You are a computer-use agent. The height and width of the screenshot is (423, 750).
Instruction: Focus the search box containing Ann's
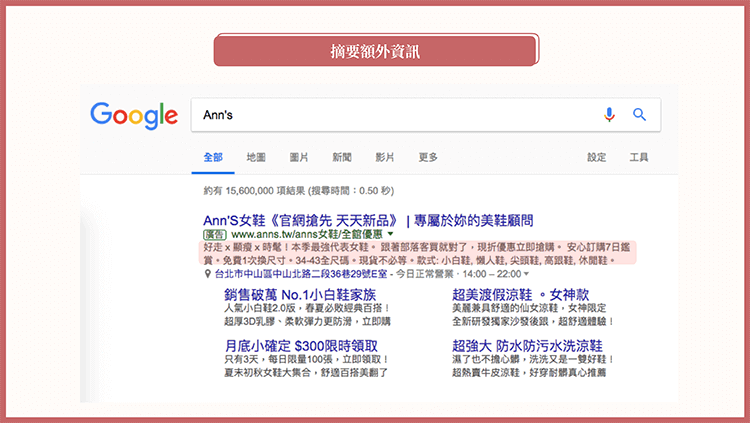point(426,115)
